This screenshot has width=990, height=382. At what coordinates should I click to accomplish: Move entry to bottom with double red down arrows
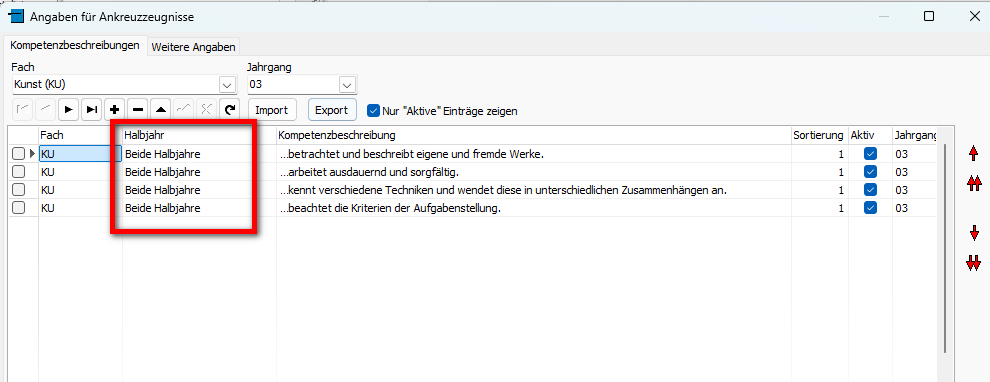click(x=974, y=263)
